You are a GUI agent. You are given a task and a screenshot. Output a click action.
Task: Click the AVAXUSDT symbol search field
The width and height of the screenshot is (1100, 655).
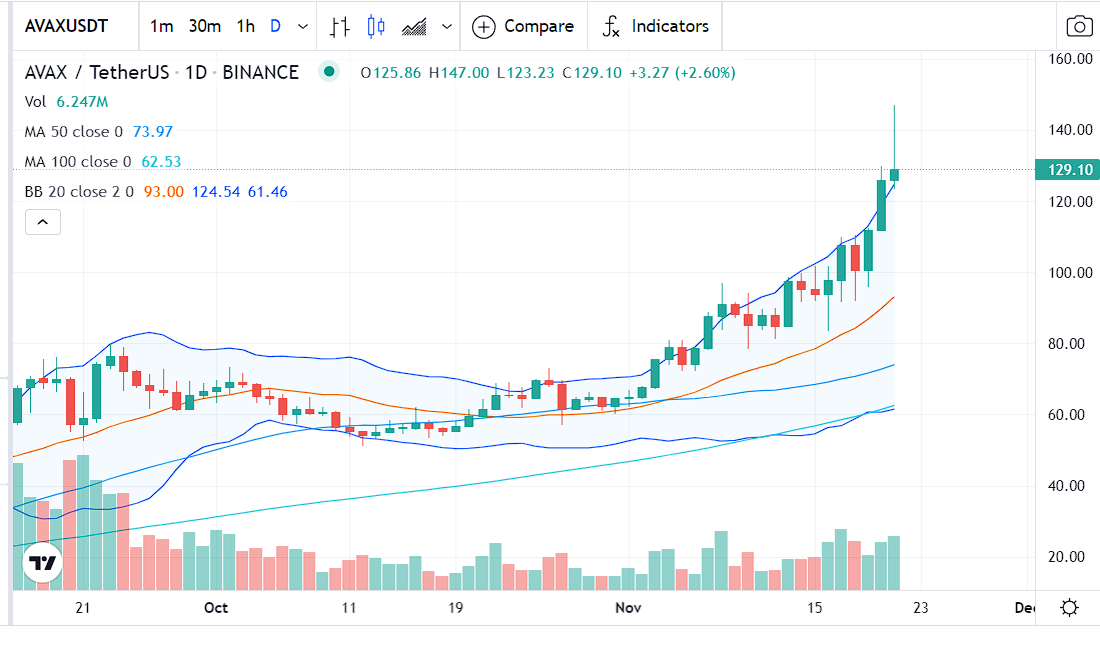tap(67, 26)
